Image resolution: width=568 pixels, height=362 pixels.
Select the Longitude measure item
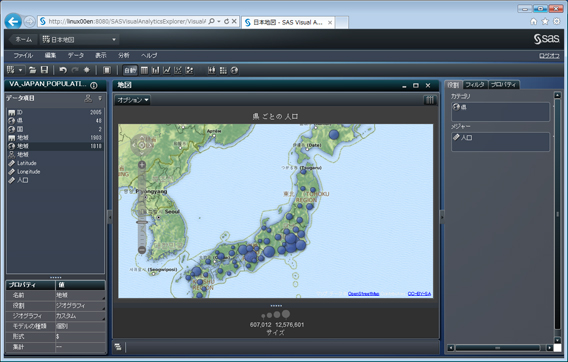(x=55, y=171)
